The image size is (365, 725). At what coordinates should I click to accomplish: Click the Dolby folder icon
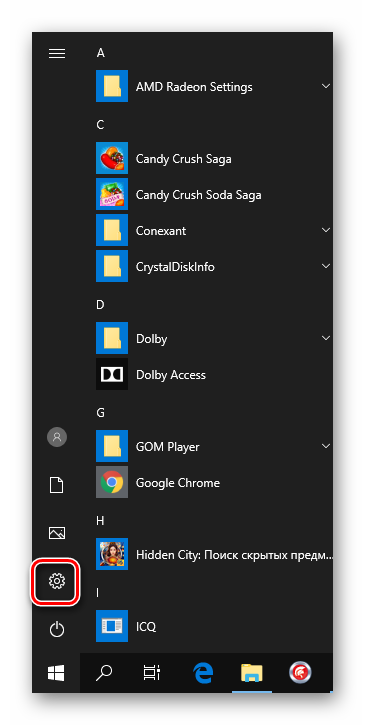pos(112,338)
